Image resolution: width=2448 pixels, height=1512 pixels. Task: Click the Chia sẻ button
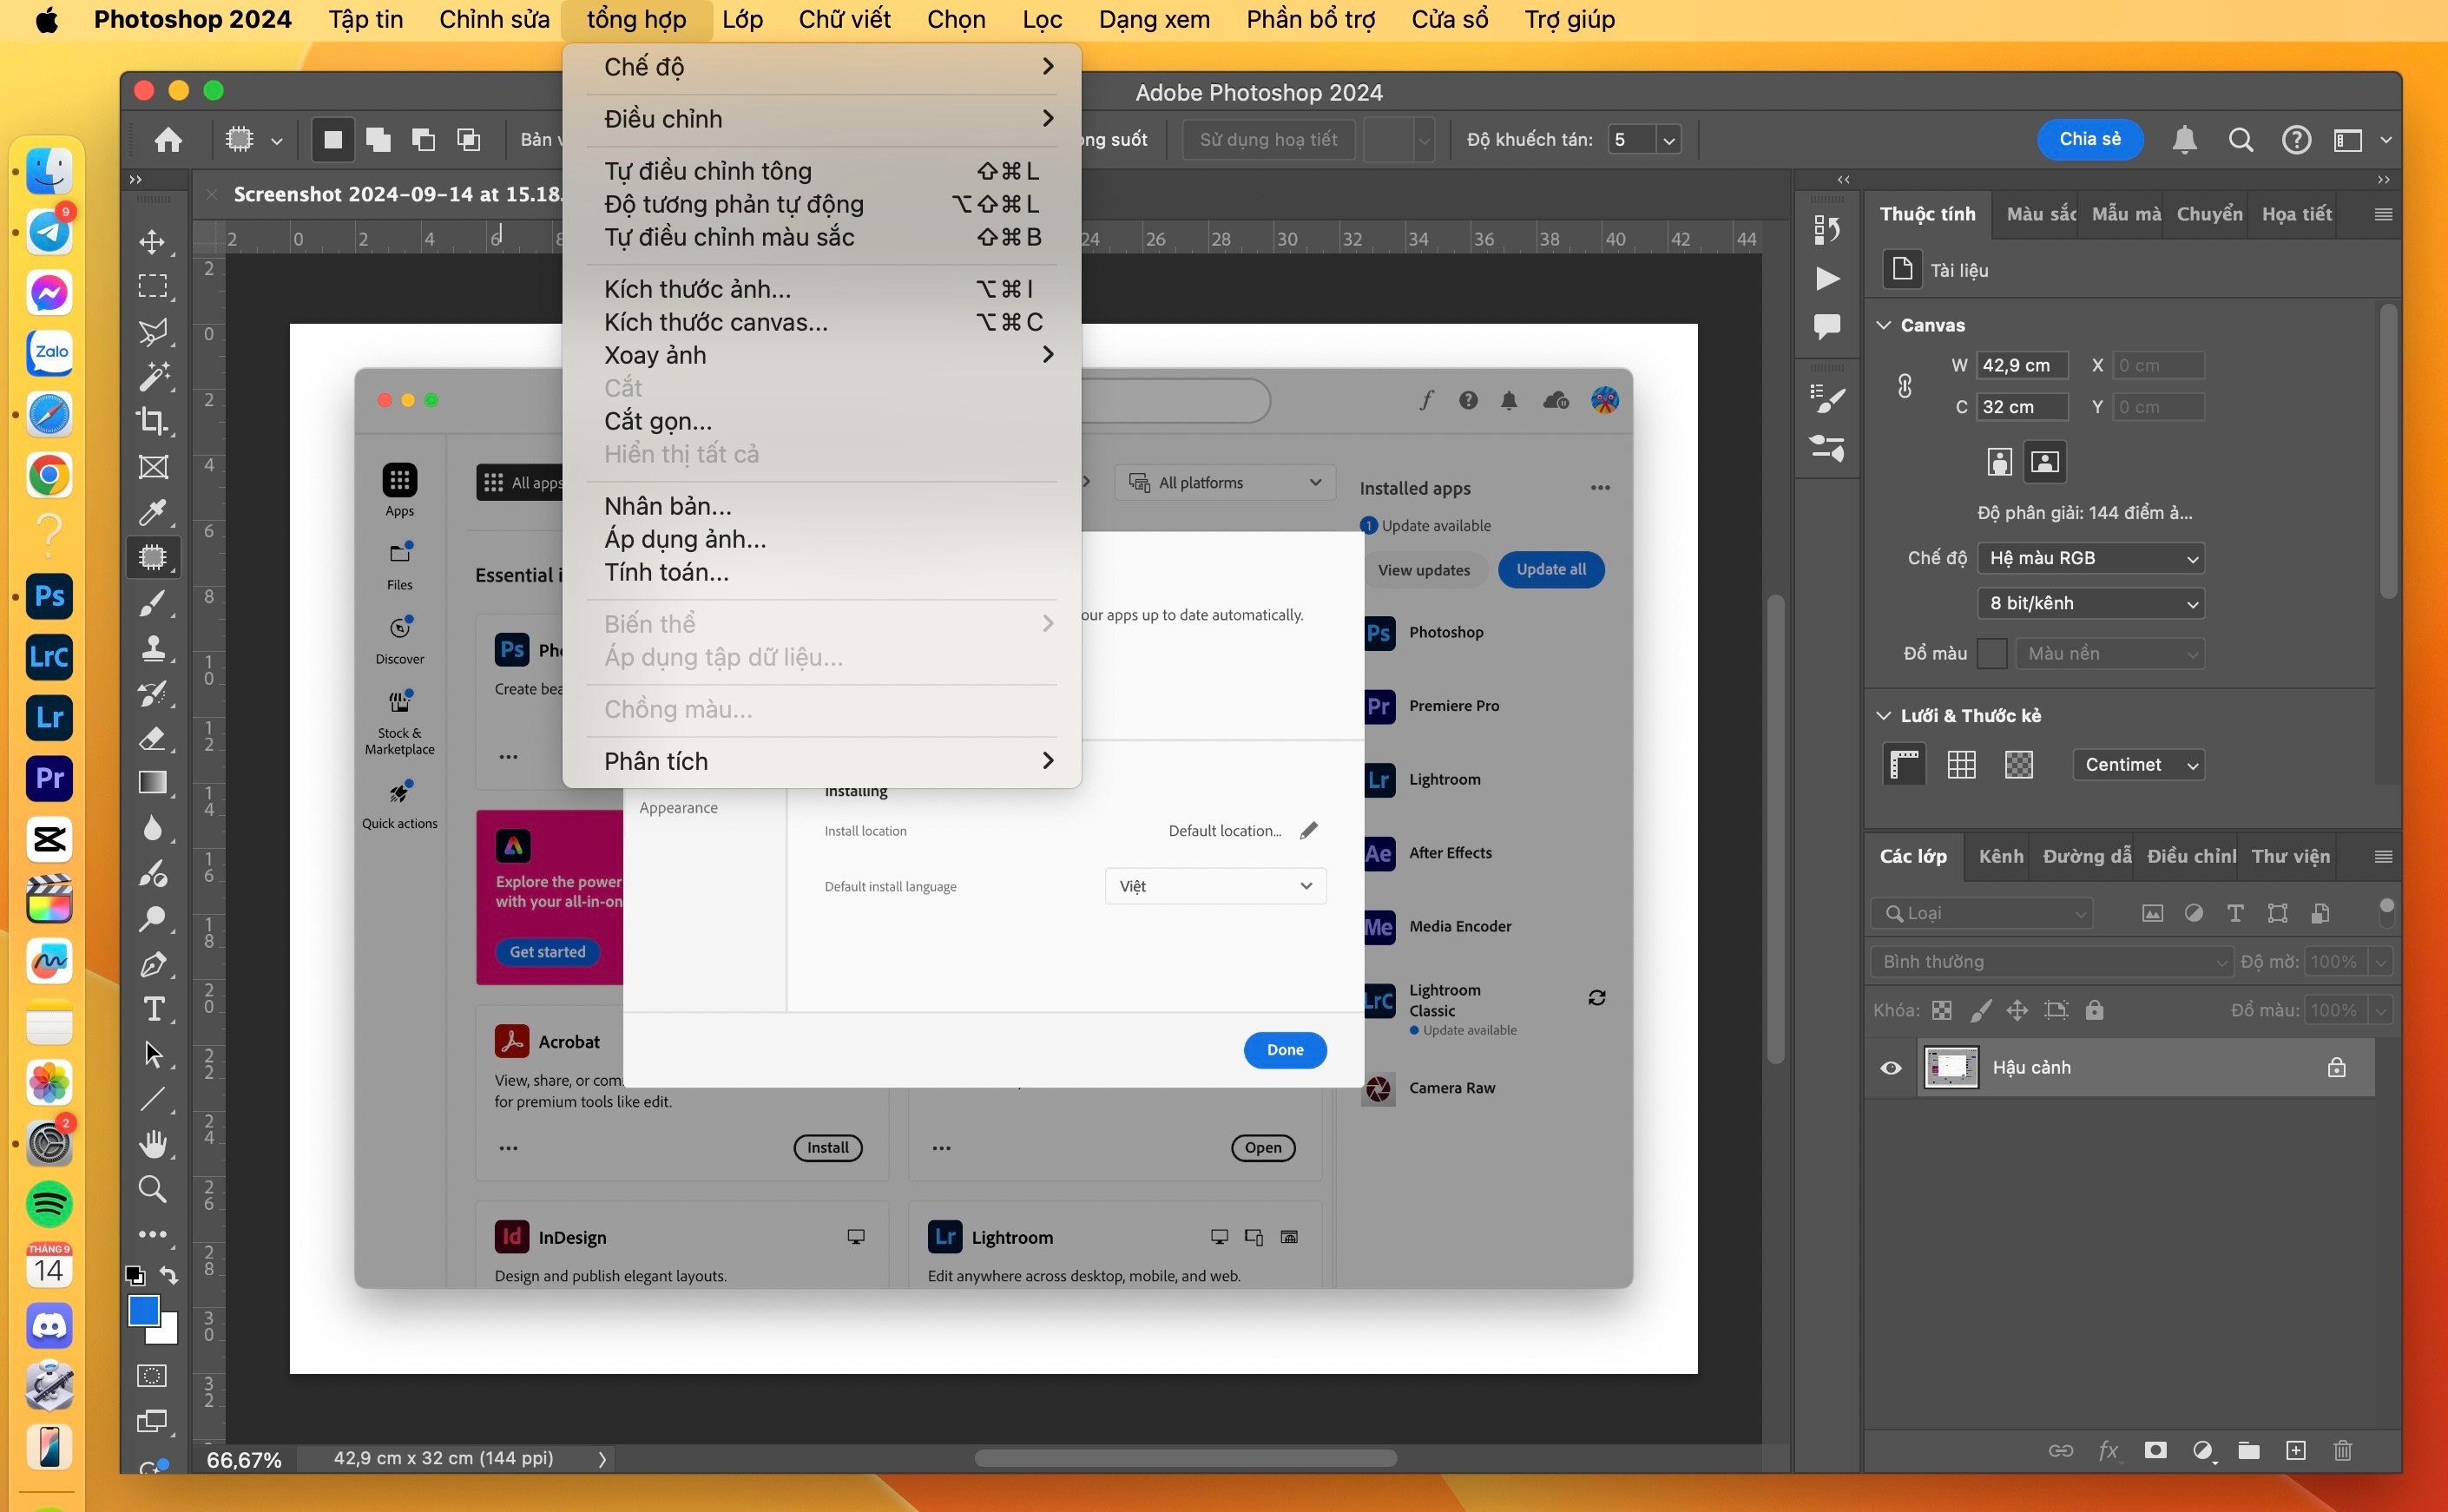click(2089, 139)
